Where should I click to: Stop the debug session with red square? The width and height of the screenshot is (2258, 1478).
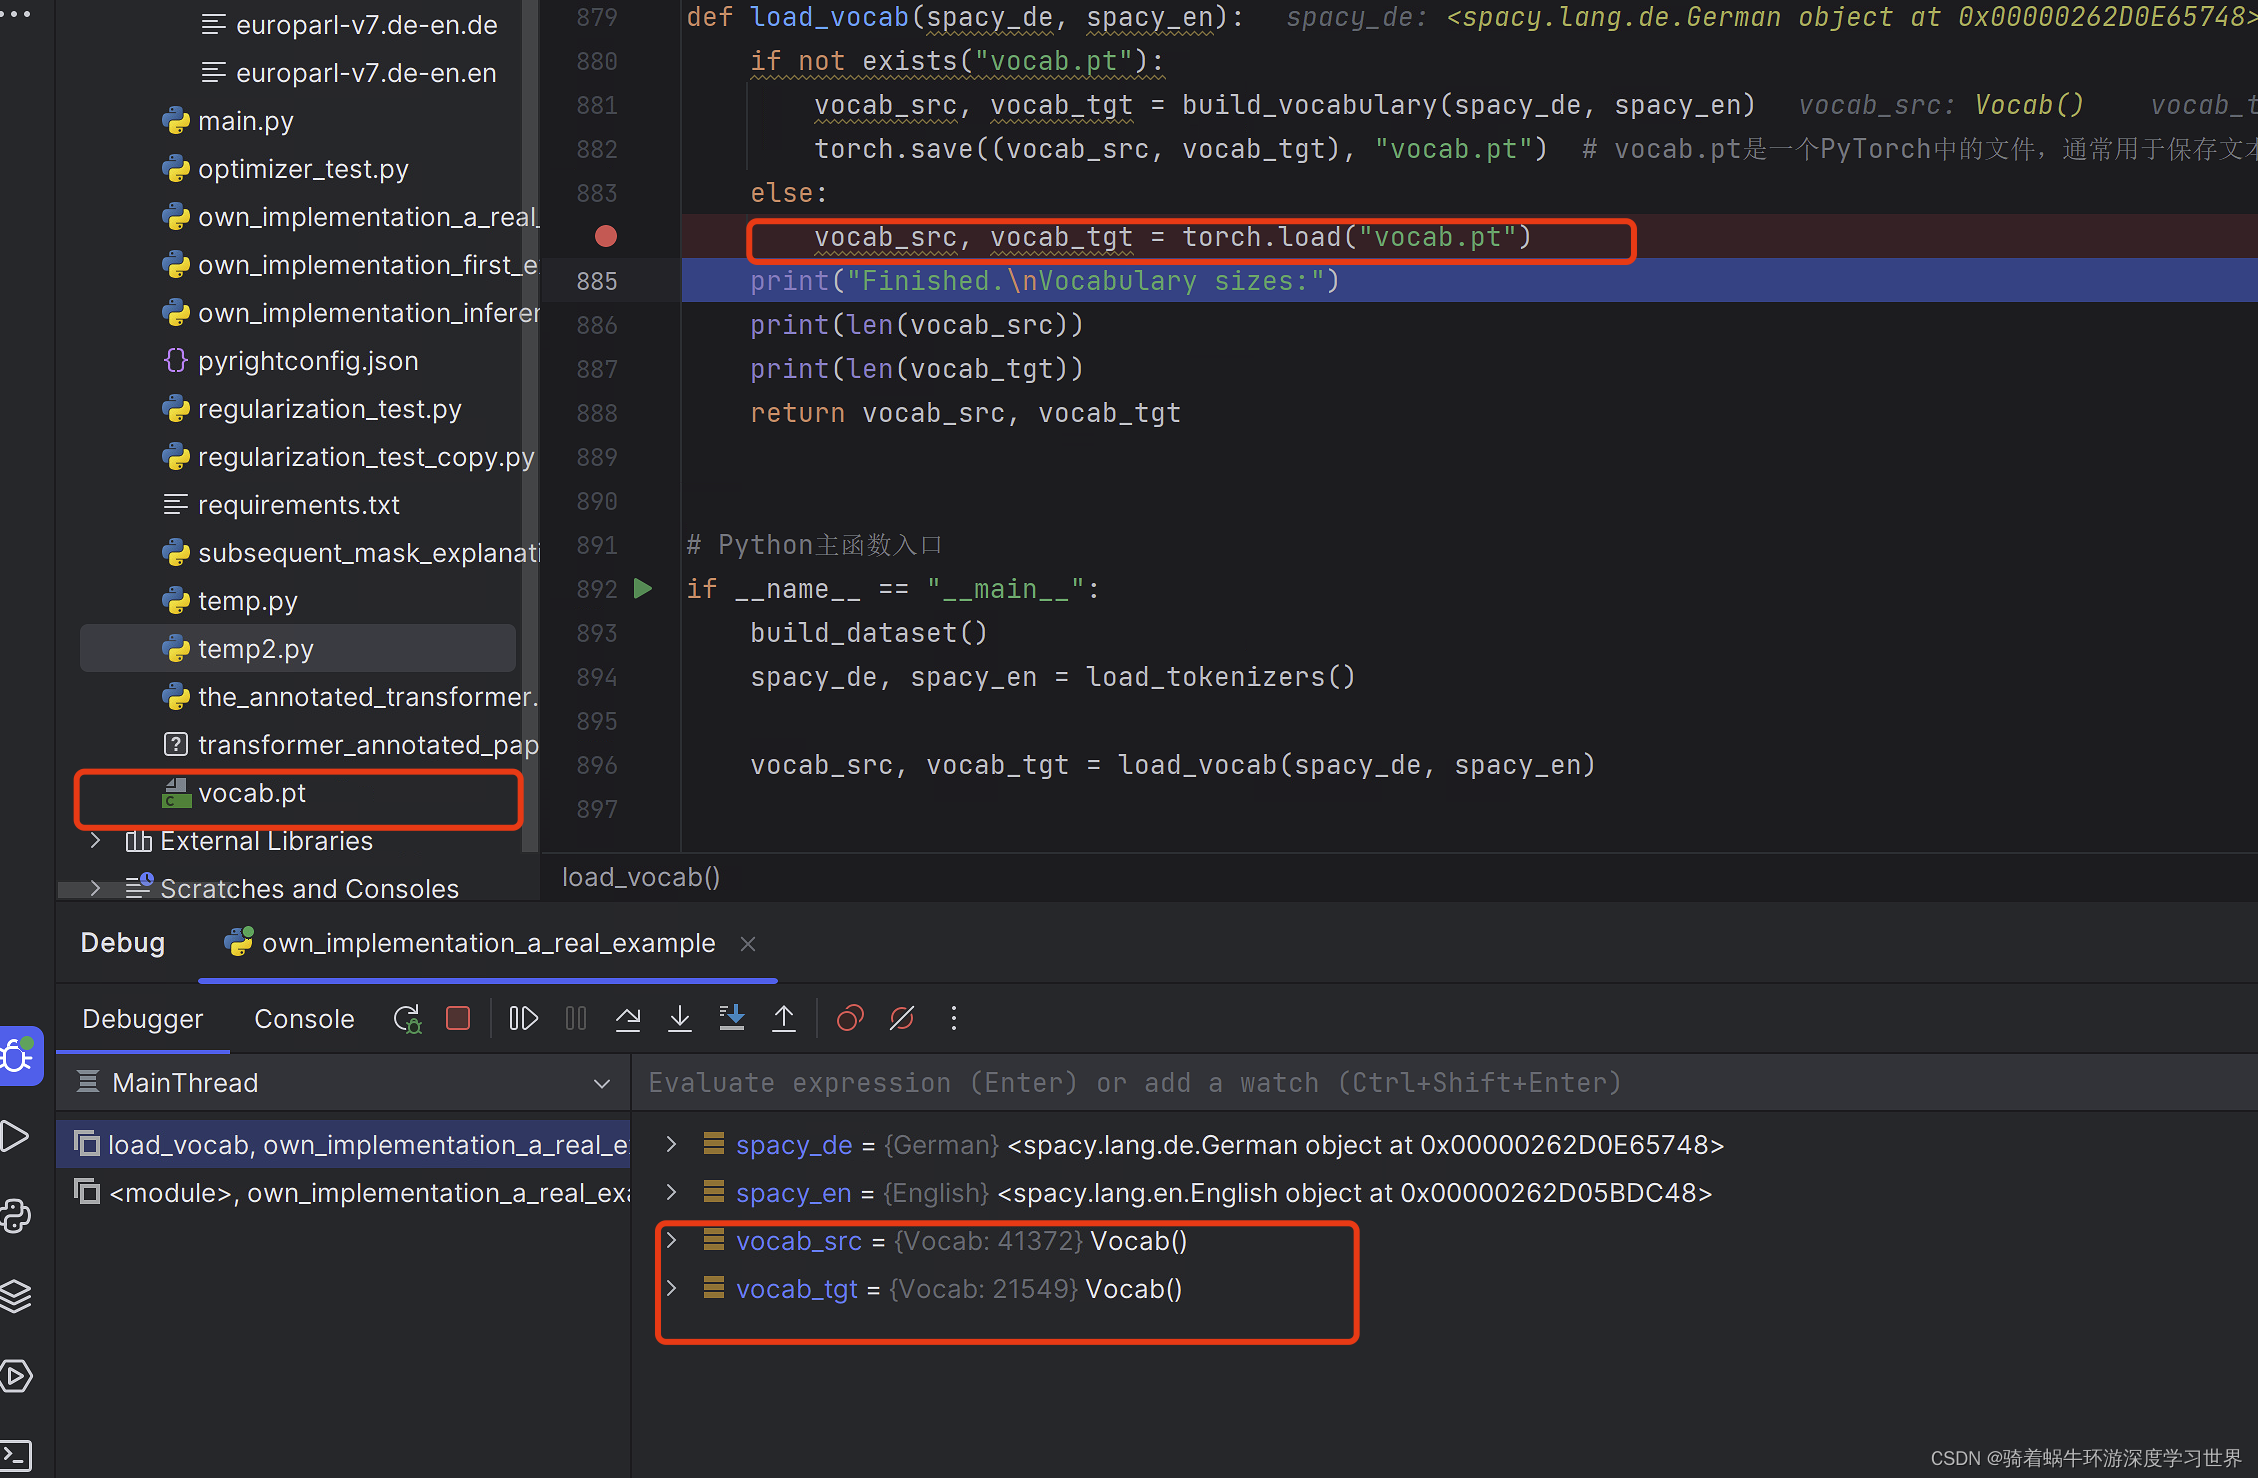click(458, 1018)
